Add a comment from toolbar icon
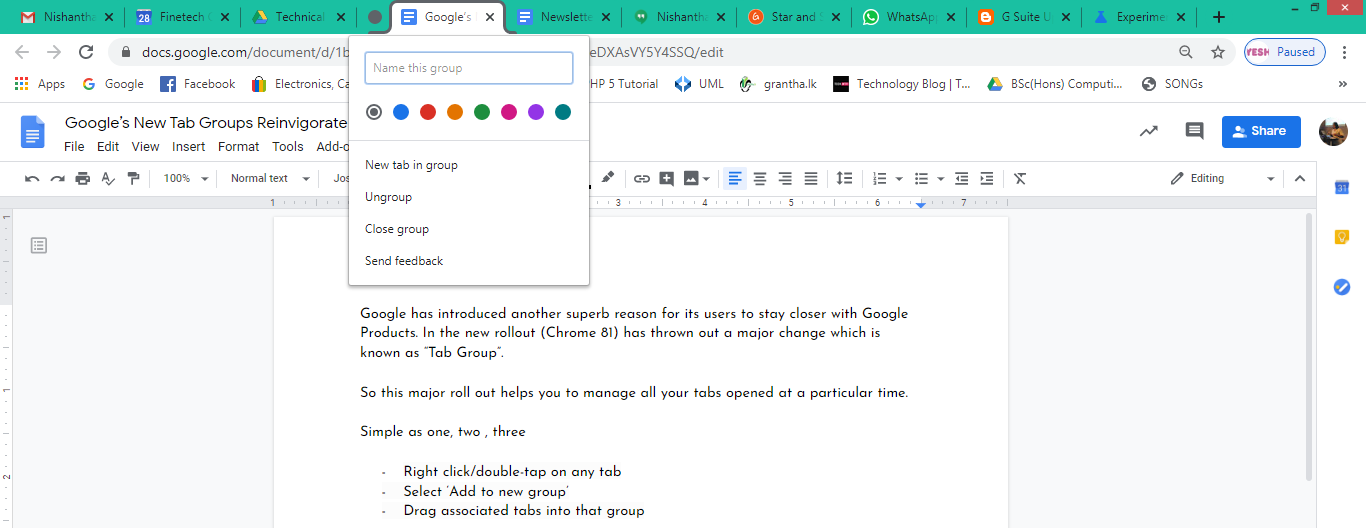The height and width of the screenshot is (528, 1366). point(666,179)
